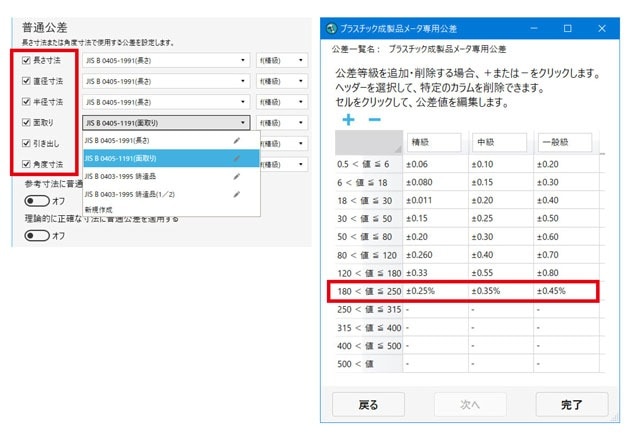Viewport: 640px width, 435px height.
Task: Click the minus icon to remove tolerance class
Action: [375, 119]
